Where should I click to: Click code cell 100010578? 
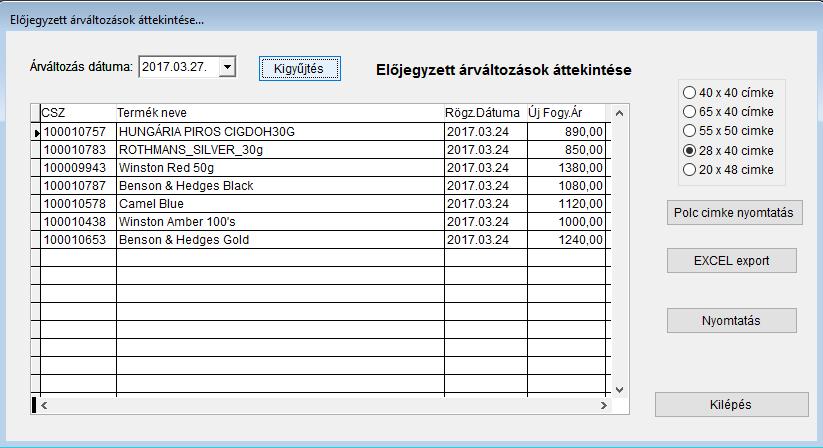(78, 204)
